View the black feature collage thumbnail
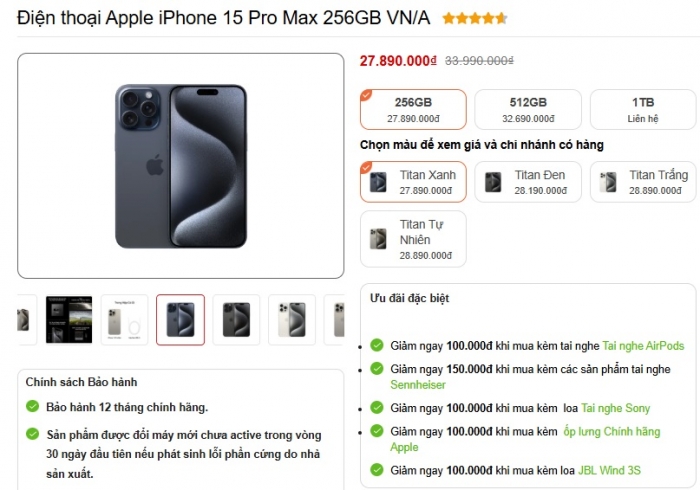 tap(69, 320)
